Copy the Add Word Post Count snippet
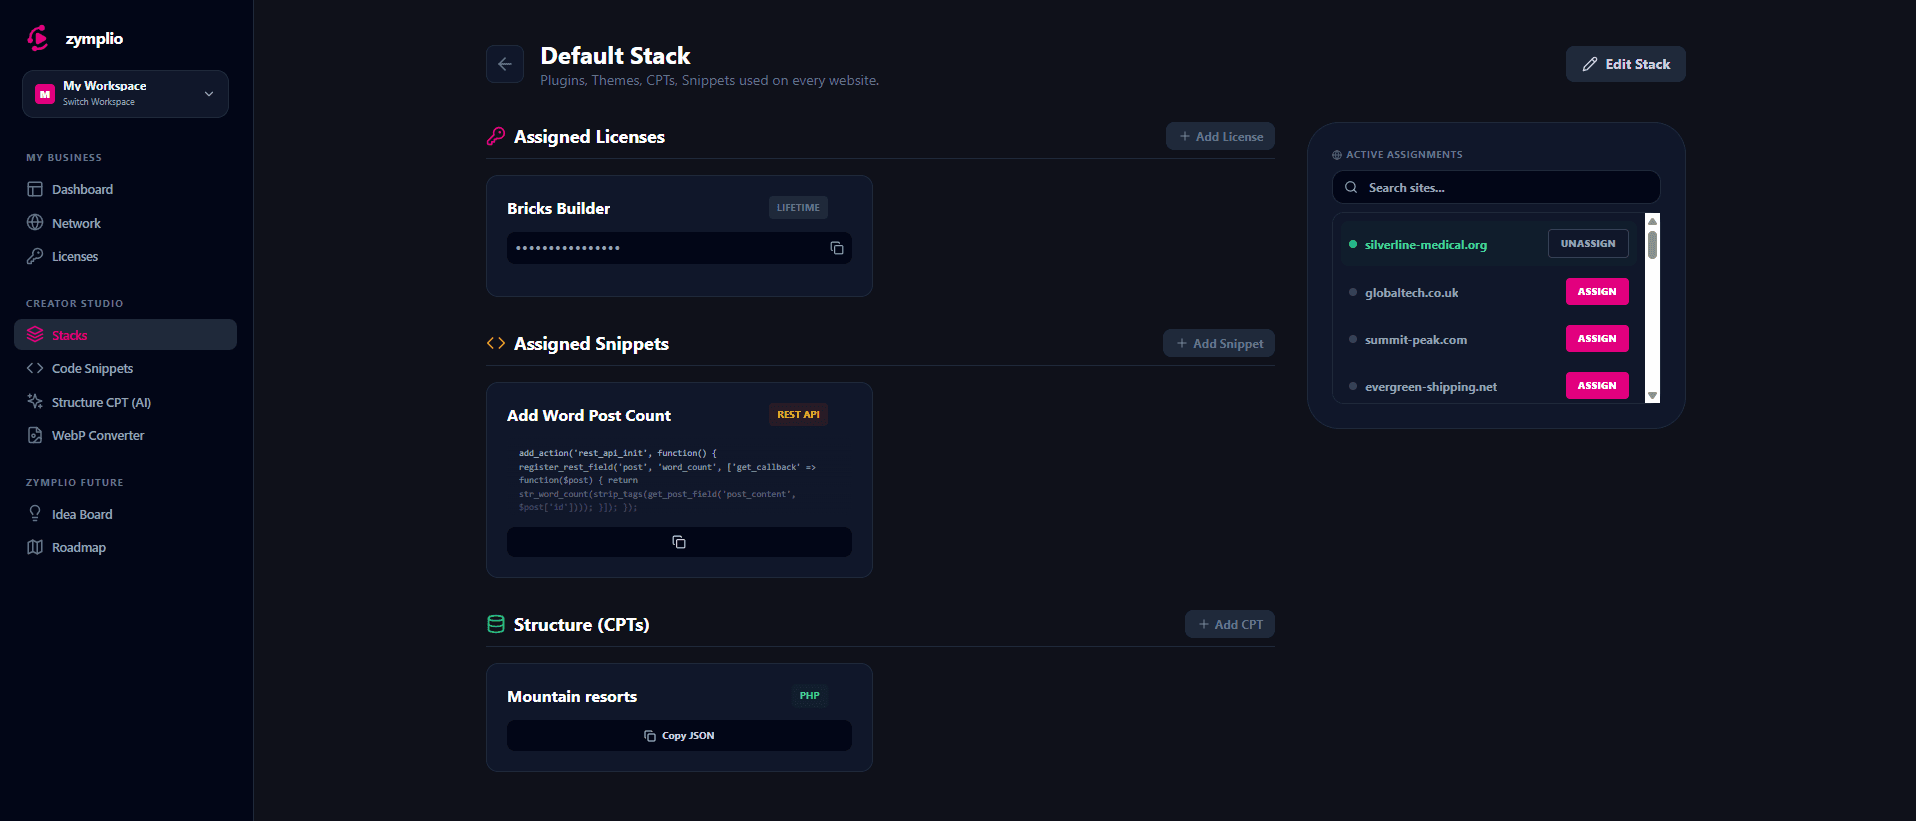 [x=679, y=541]
